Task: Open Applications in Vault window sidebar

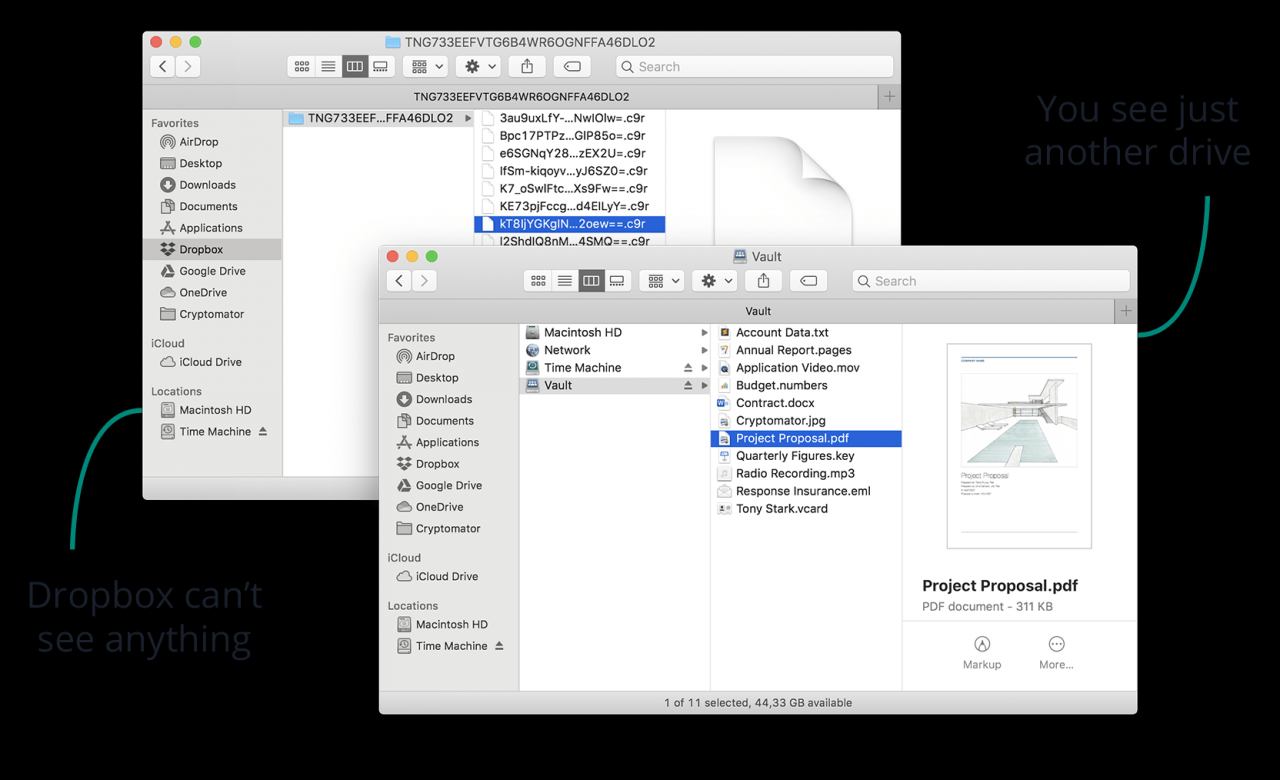Action: (x=449, y=442)
